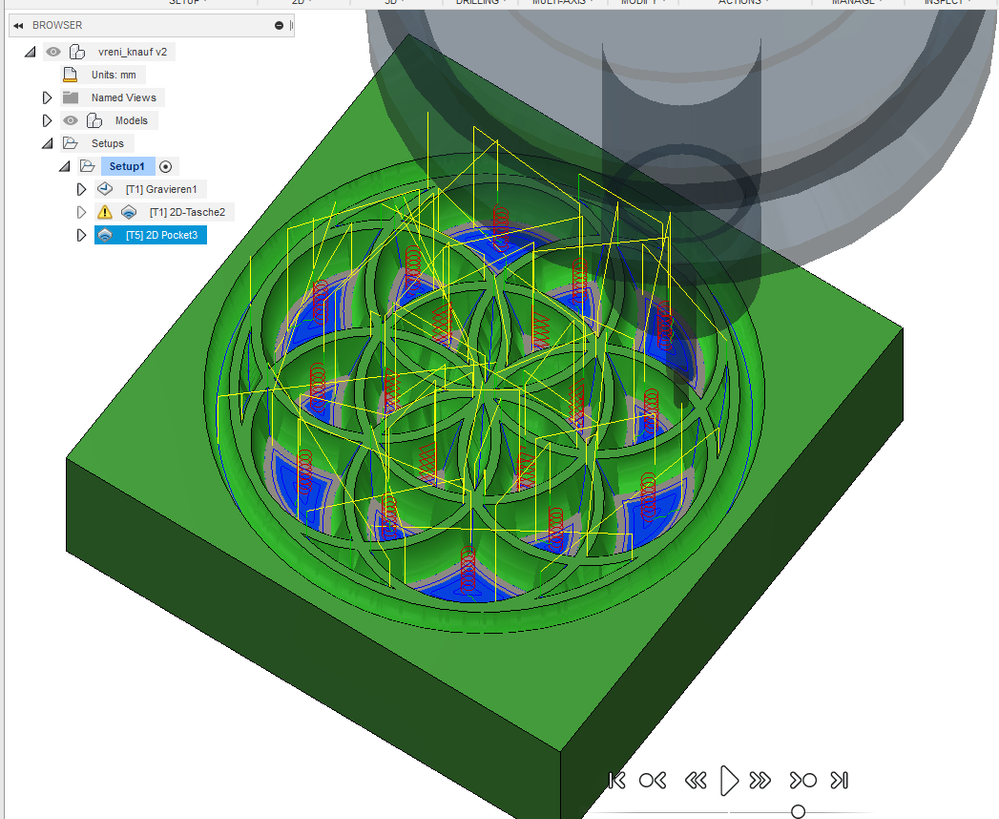Click the Models component icon
This screenshot has width=999, height=819.
[94, 120]
